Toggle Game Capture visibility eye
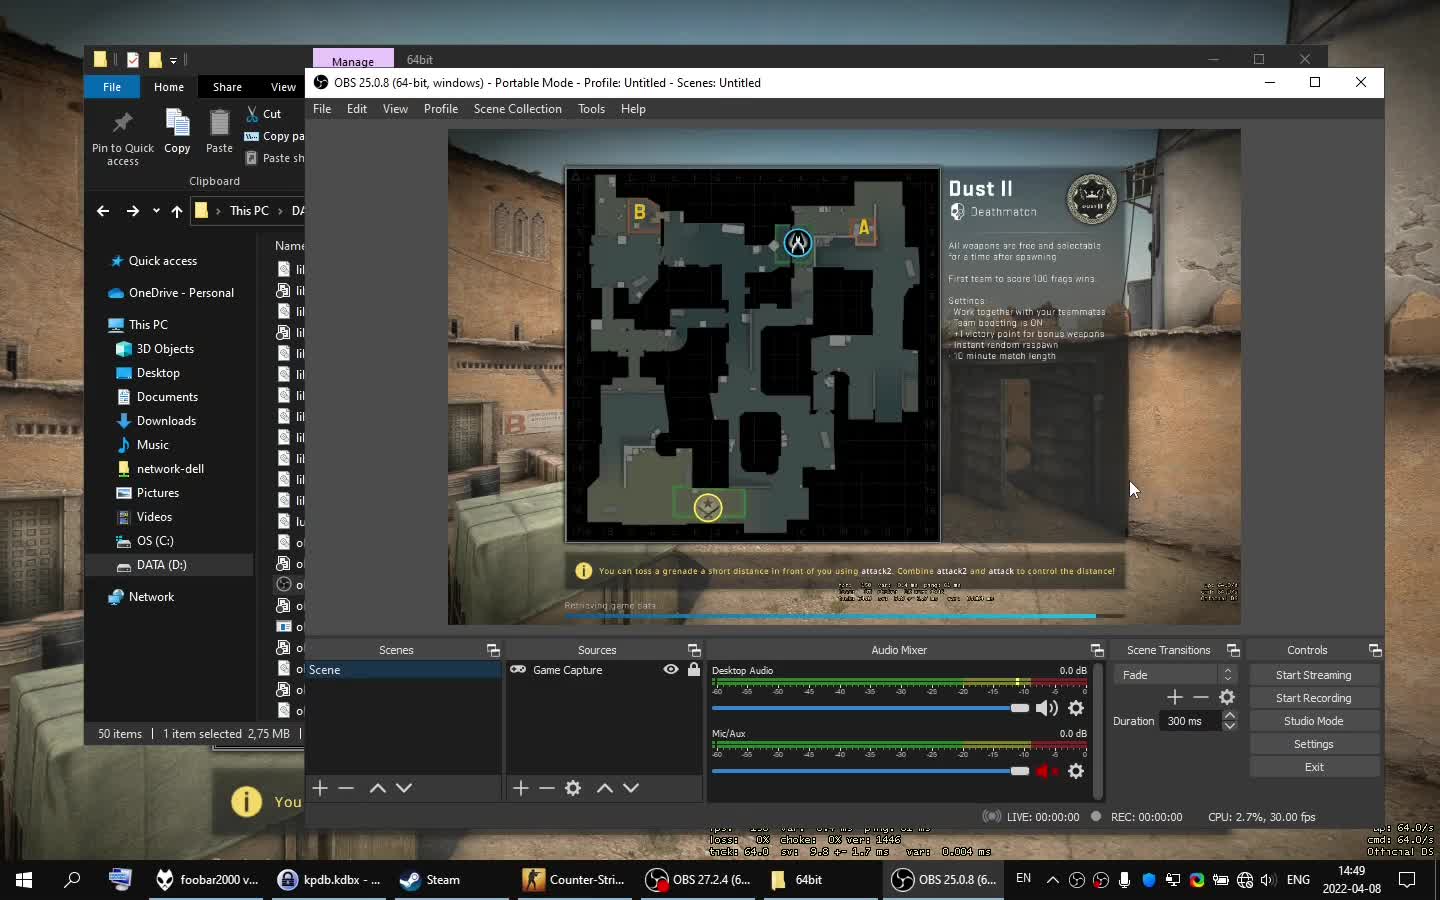 coord(671,670)
